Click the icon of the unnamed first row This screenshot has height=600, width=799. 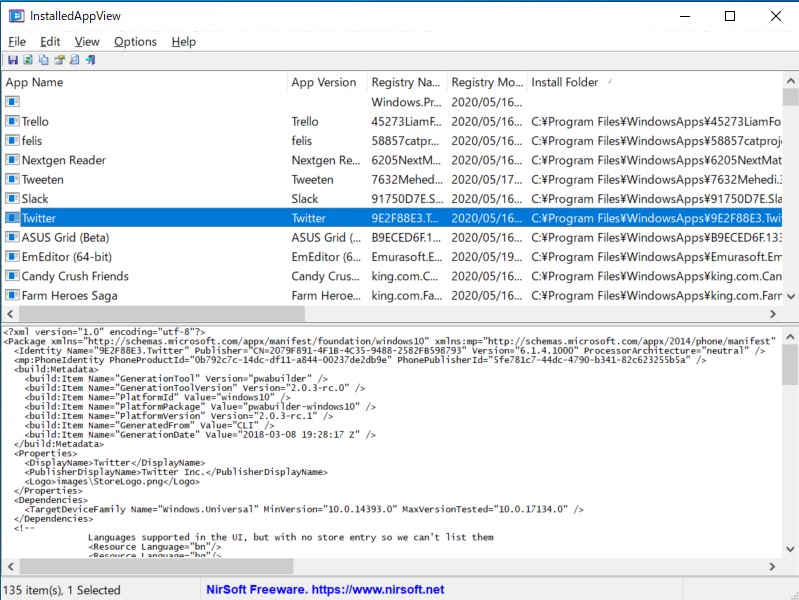tap(12, 101)
